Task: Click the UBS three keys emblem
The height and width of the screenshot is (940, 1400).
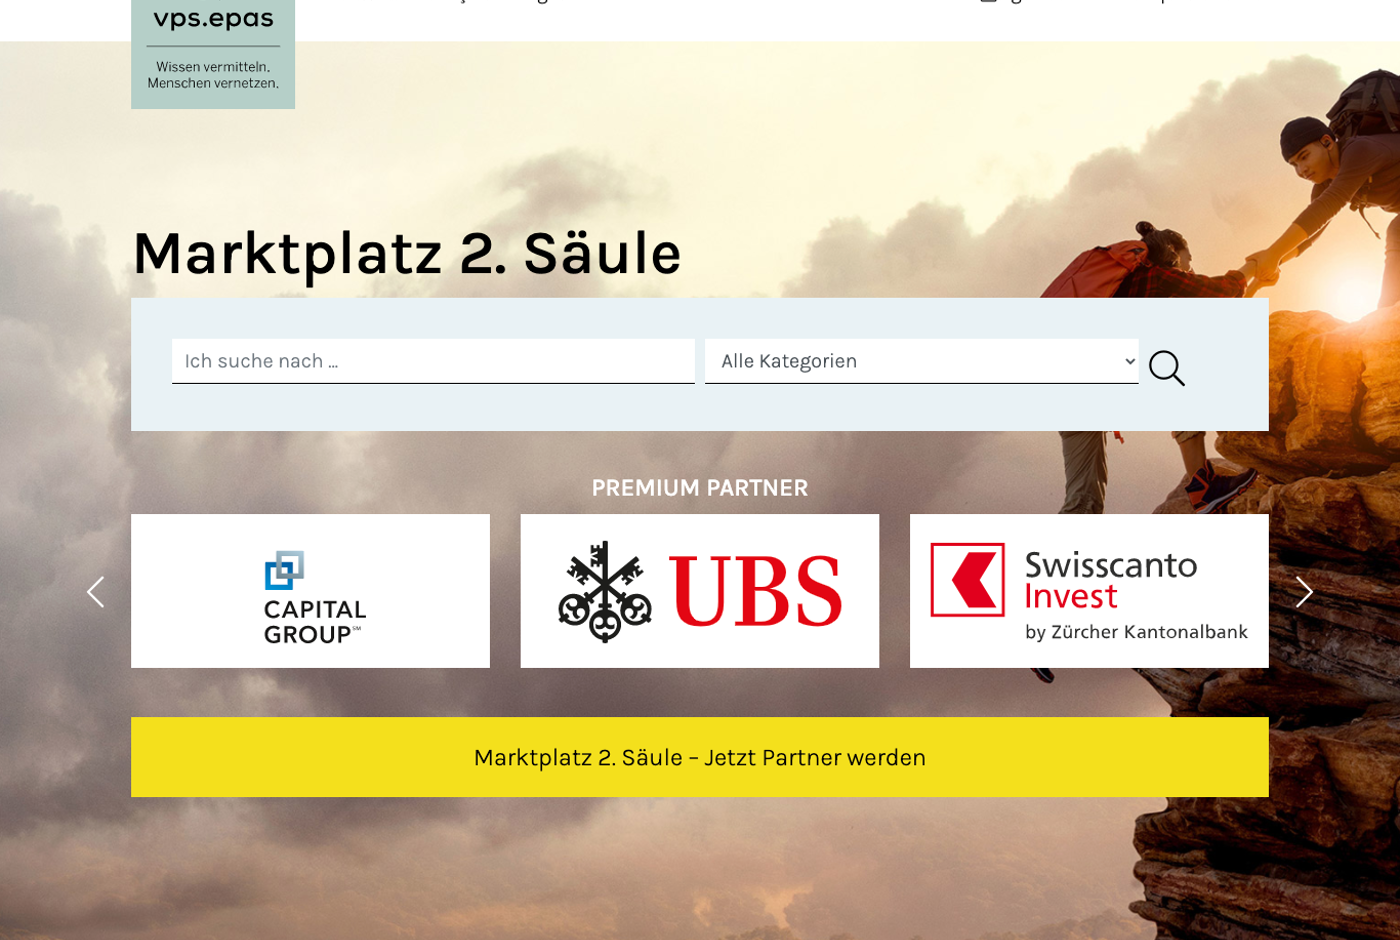Action: click(604, 591)
